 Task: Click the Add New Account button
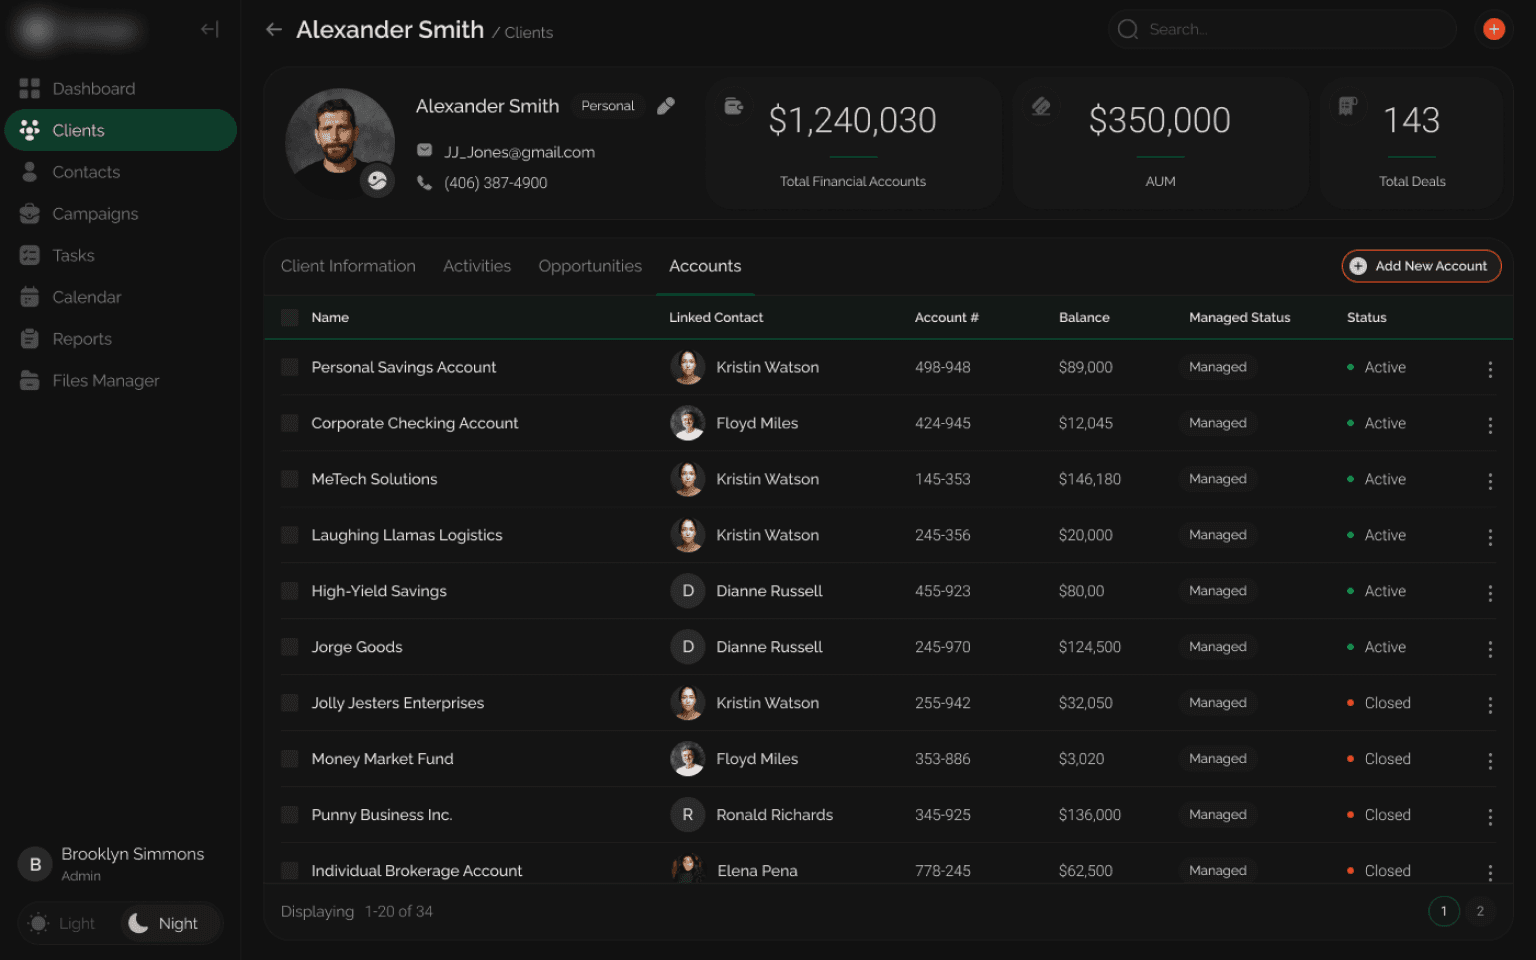[1421, 266]
